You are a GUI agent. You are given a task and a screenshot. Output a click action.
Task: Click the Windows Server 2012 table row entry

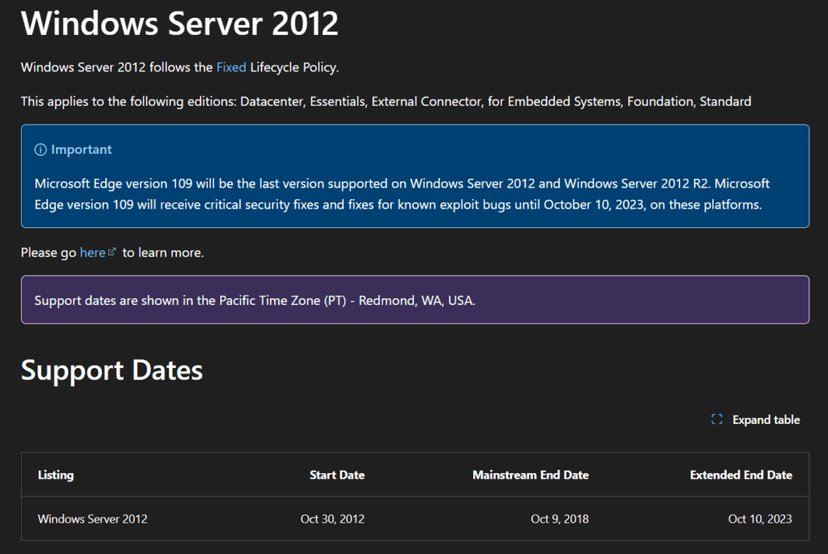pyautogui.click(x=92, y=519)
